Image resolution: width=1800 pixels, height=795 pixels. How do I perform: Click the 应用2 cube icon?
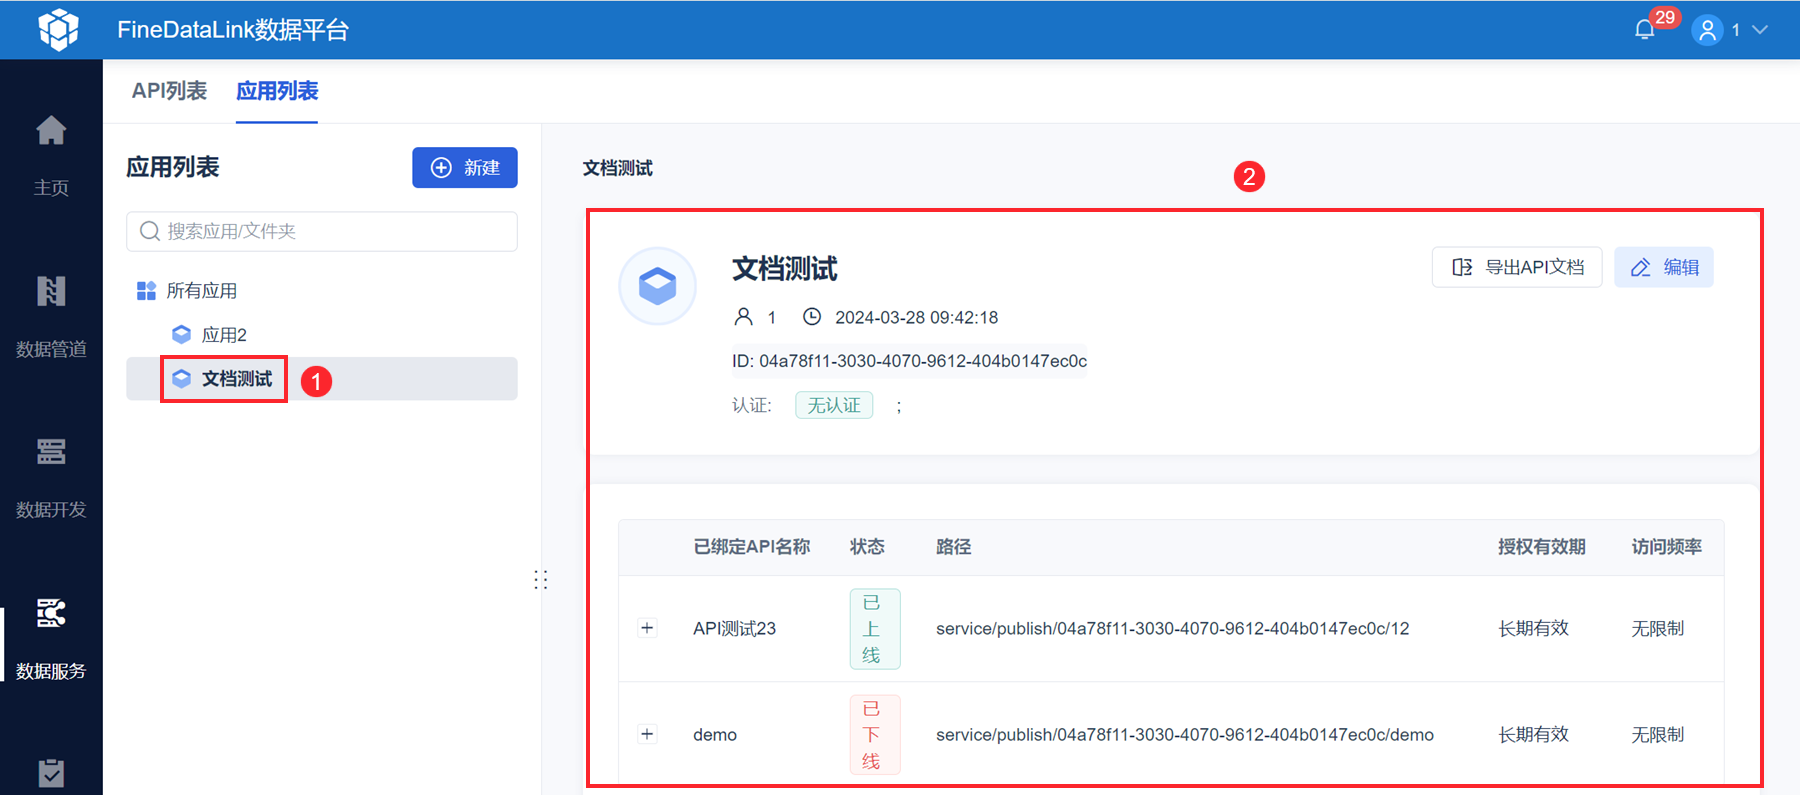(181, 334)
